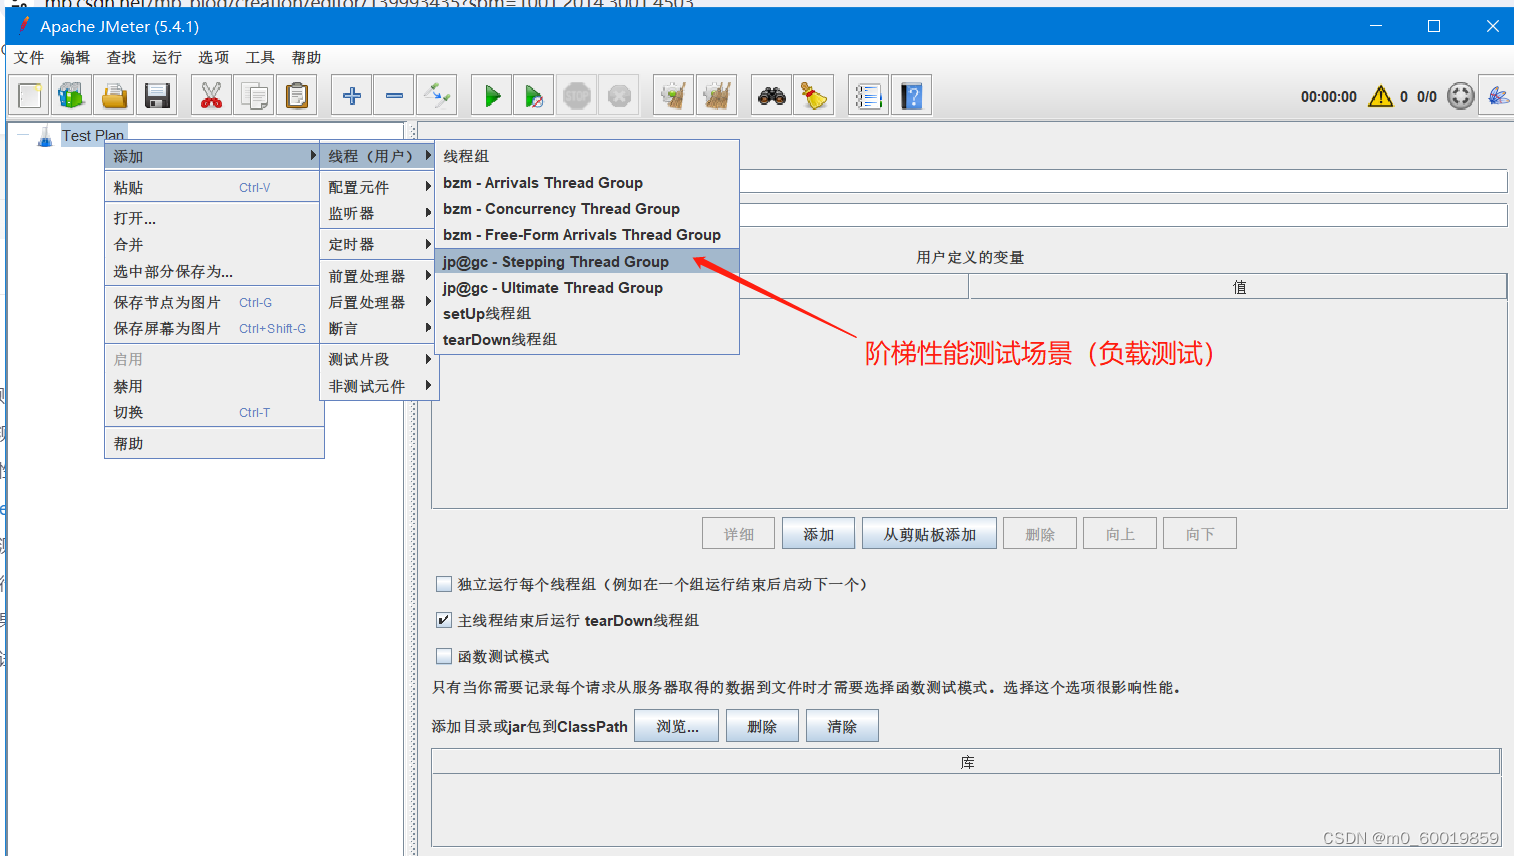The width and height of the screenshot is (1514, 856).
Task: Choose bzm - Free-Form Arrivals Thread Group
Action: click(588, 235)
